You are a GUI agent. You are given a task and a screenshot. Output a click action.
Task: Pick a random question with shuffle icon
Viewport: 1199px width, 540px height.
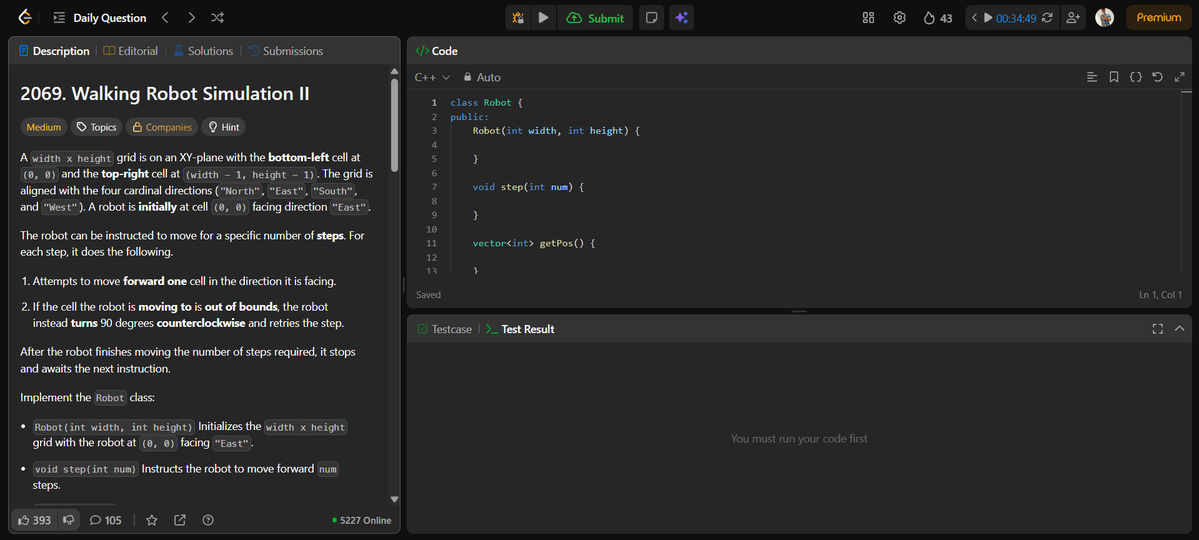pos(217,18)
